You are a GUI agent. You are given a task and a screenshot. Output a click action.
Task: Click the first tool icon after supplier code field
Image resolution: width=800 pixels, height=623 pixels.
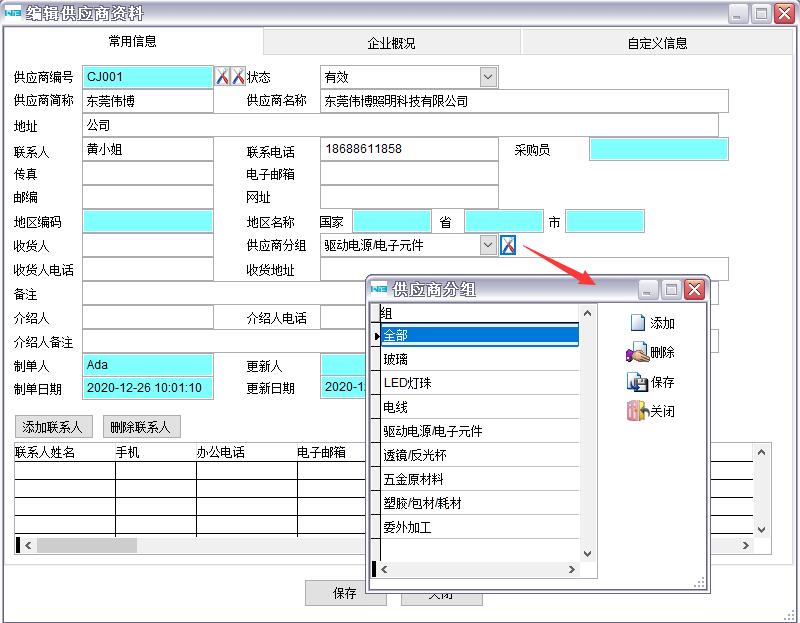[223, 77]
